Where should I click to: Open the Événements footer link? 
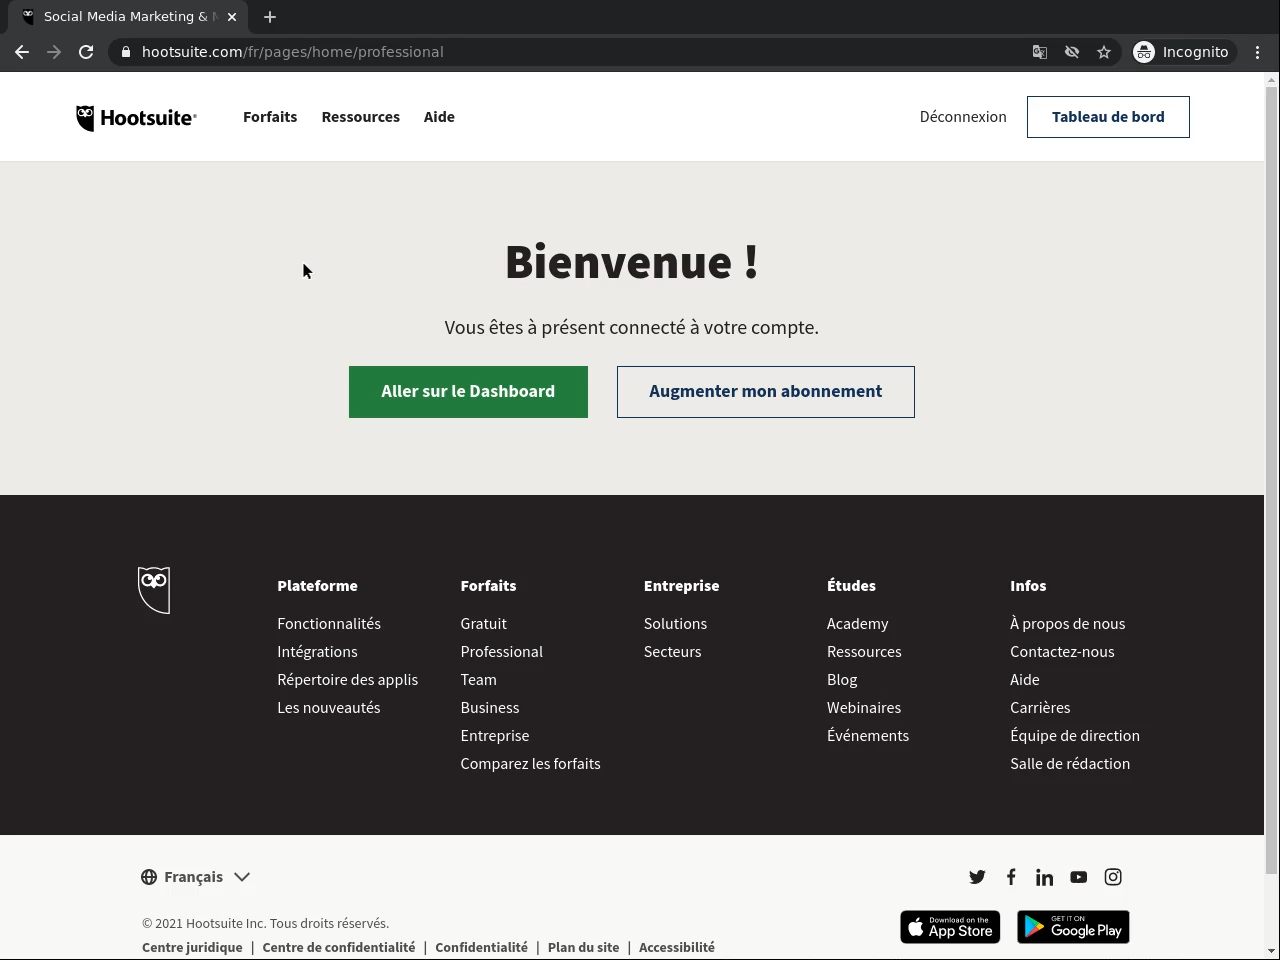click(x=868, y=736)
